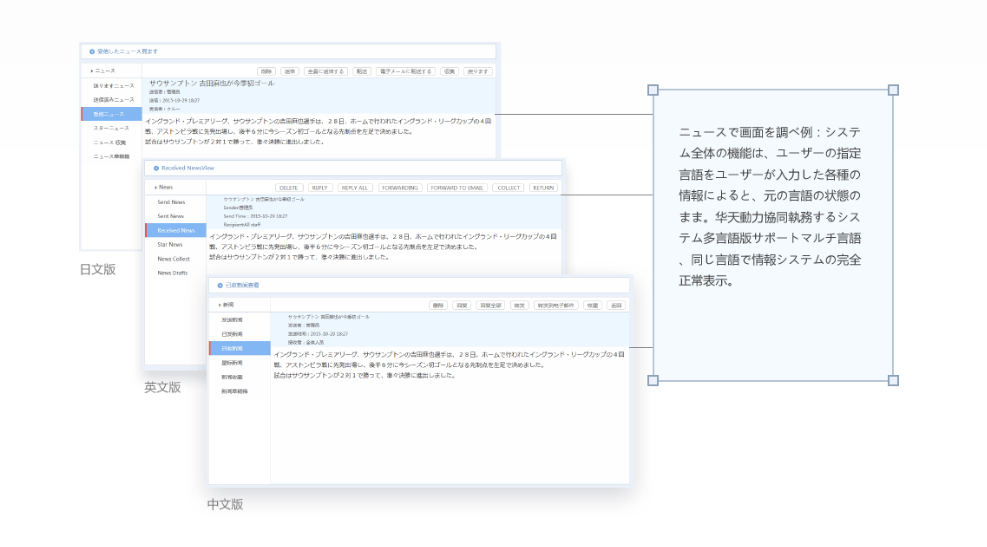
Task: Open Star News in the sidebar
Action: [x=169, y=244]
